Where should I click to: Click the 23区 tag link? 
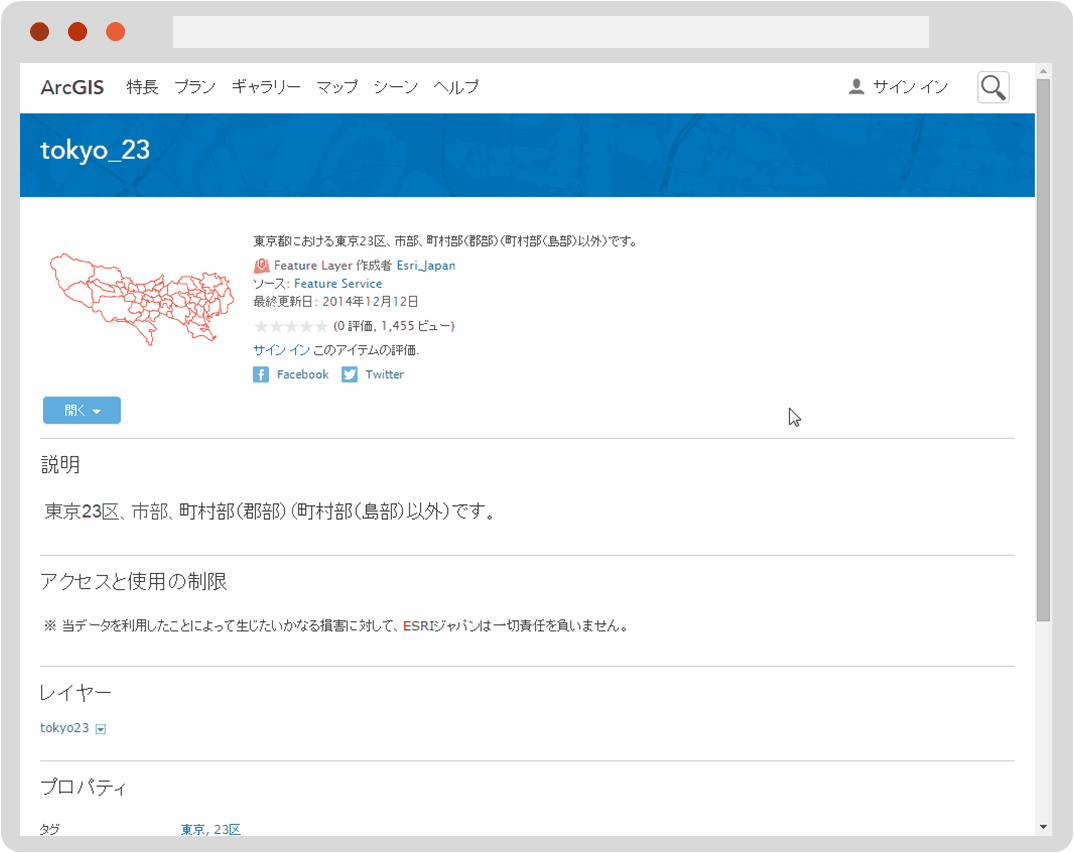pos(227,830)
